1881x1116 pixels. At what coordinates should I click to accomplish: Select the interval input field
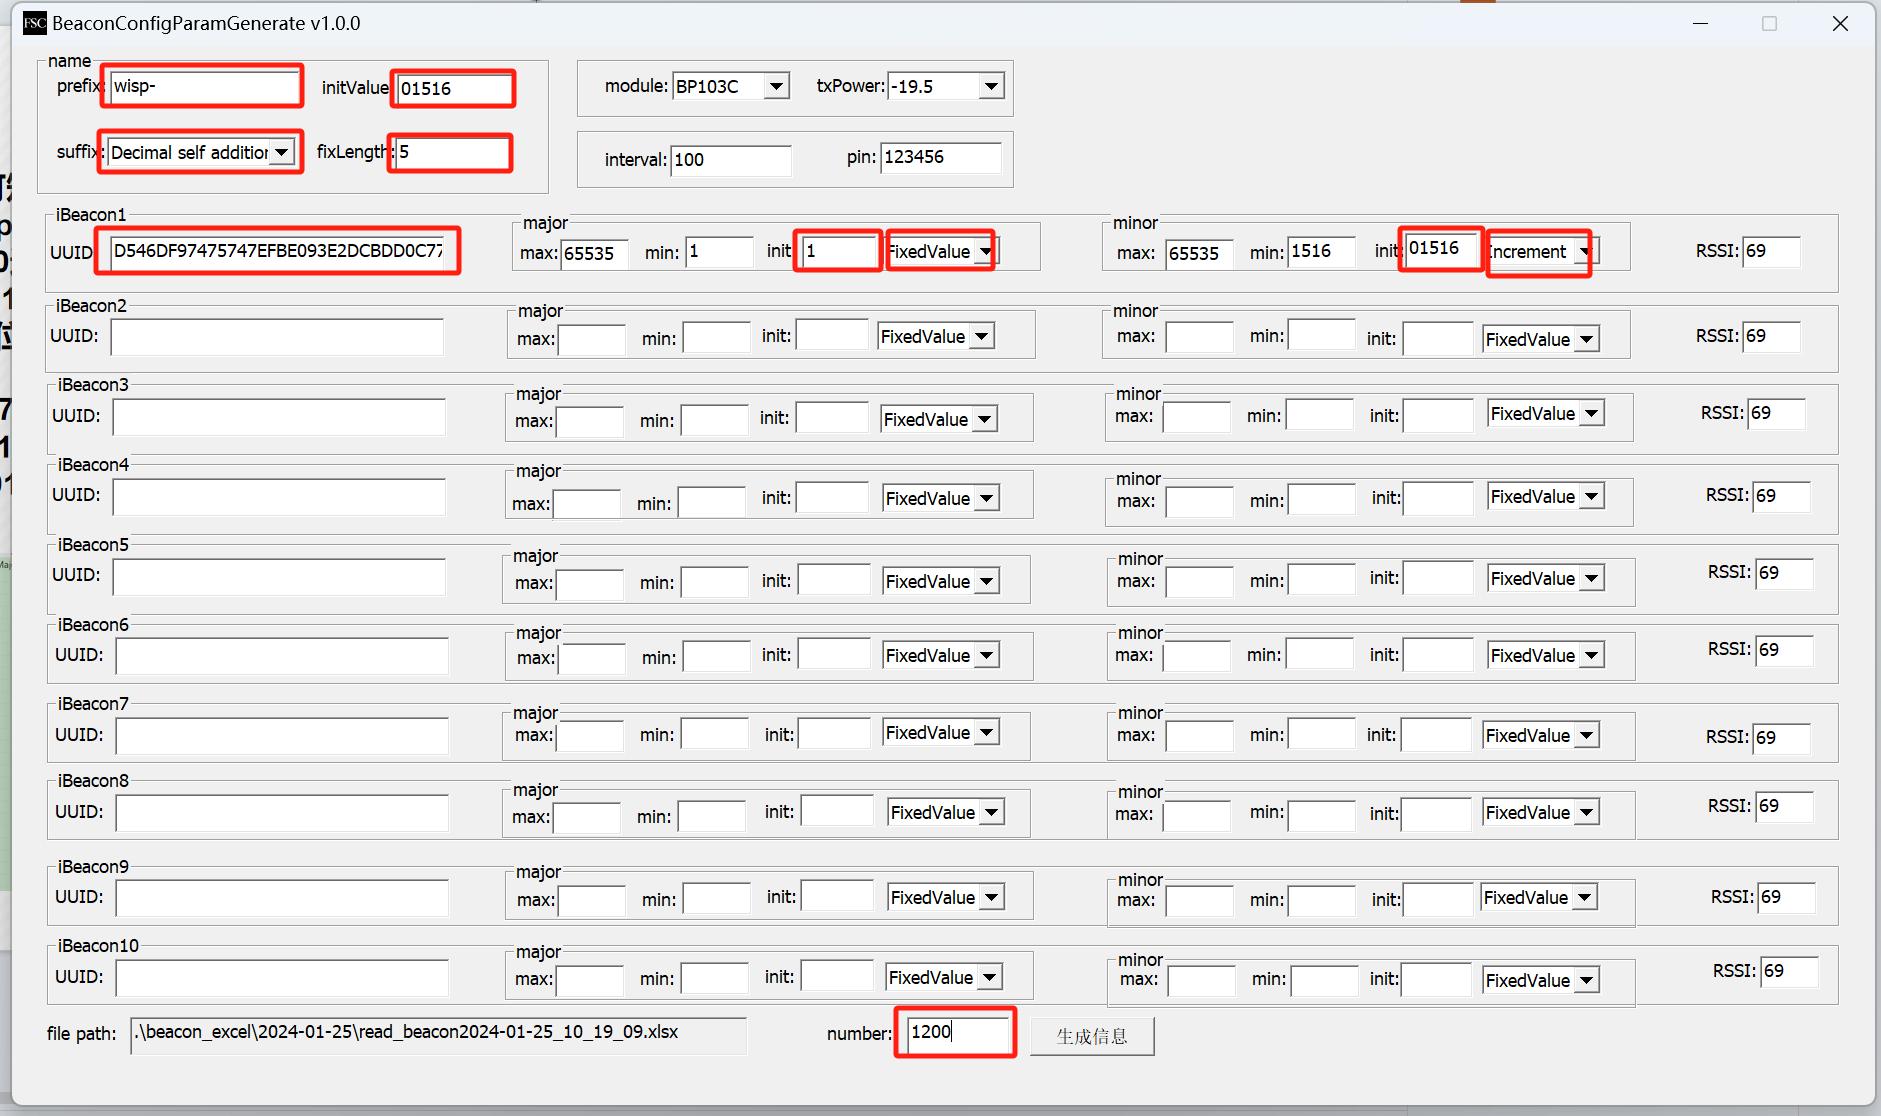pyautogui.click(x=730, y=160)
